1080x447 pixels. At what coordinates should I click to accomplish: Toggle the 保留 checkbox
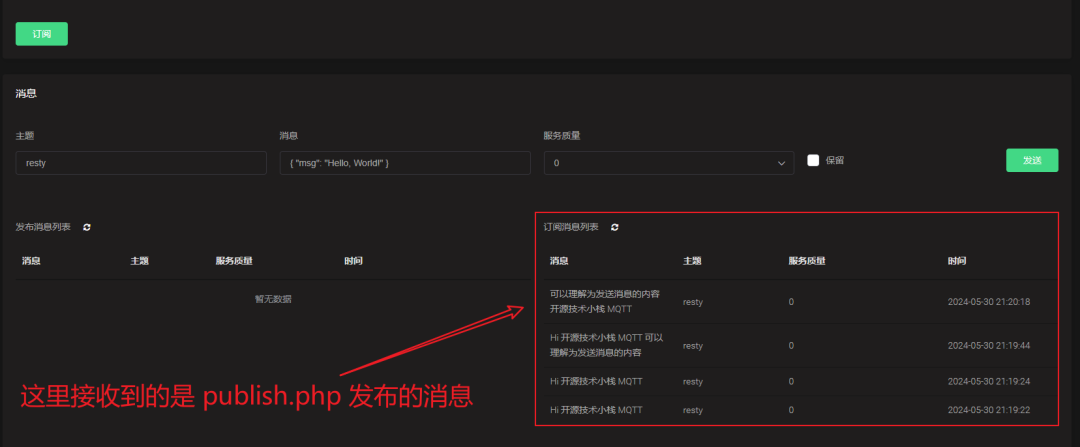tap(813, 160)
